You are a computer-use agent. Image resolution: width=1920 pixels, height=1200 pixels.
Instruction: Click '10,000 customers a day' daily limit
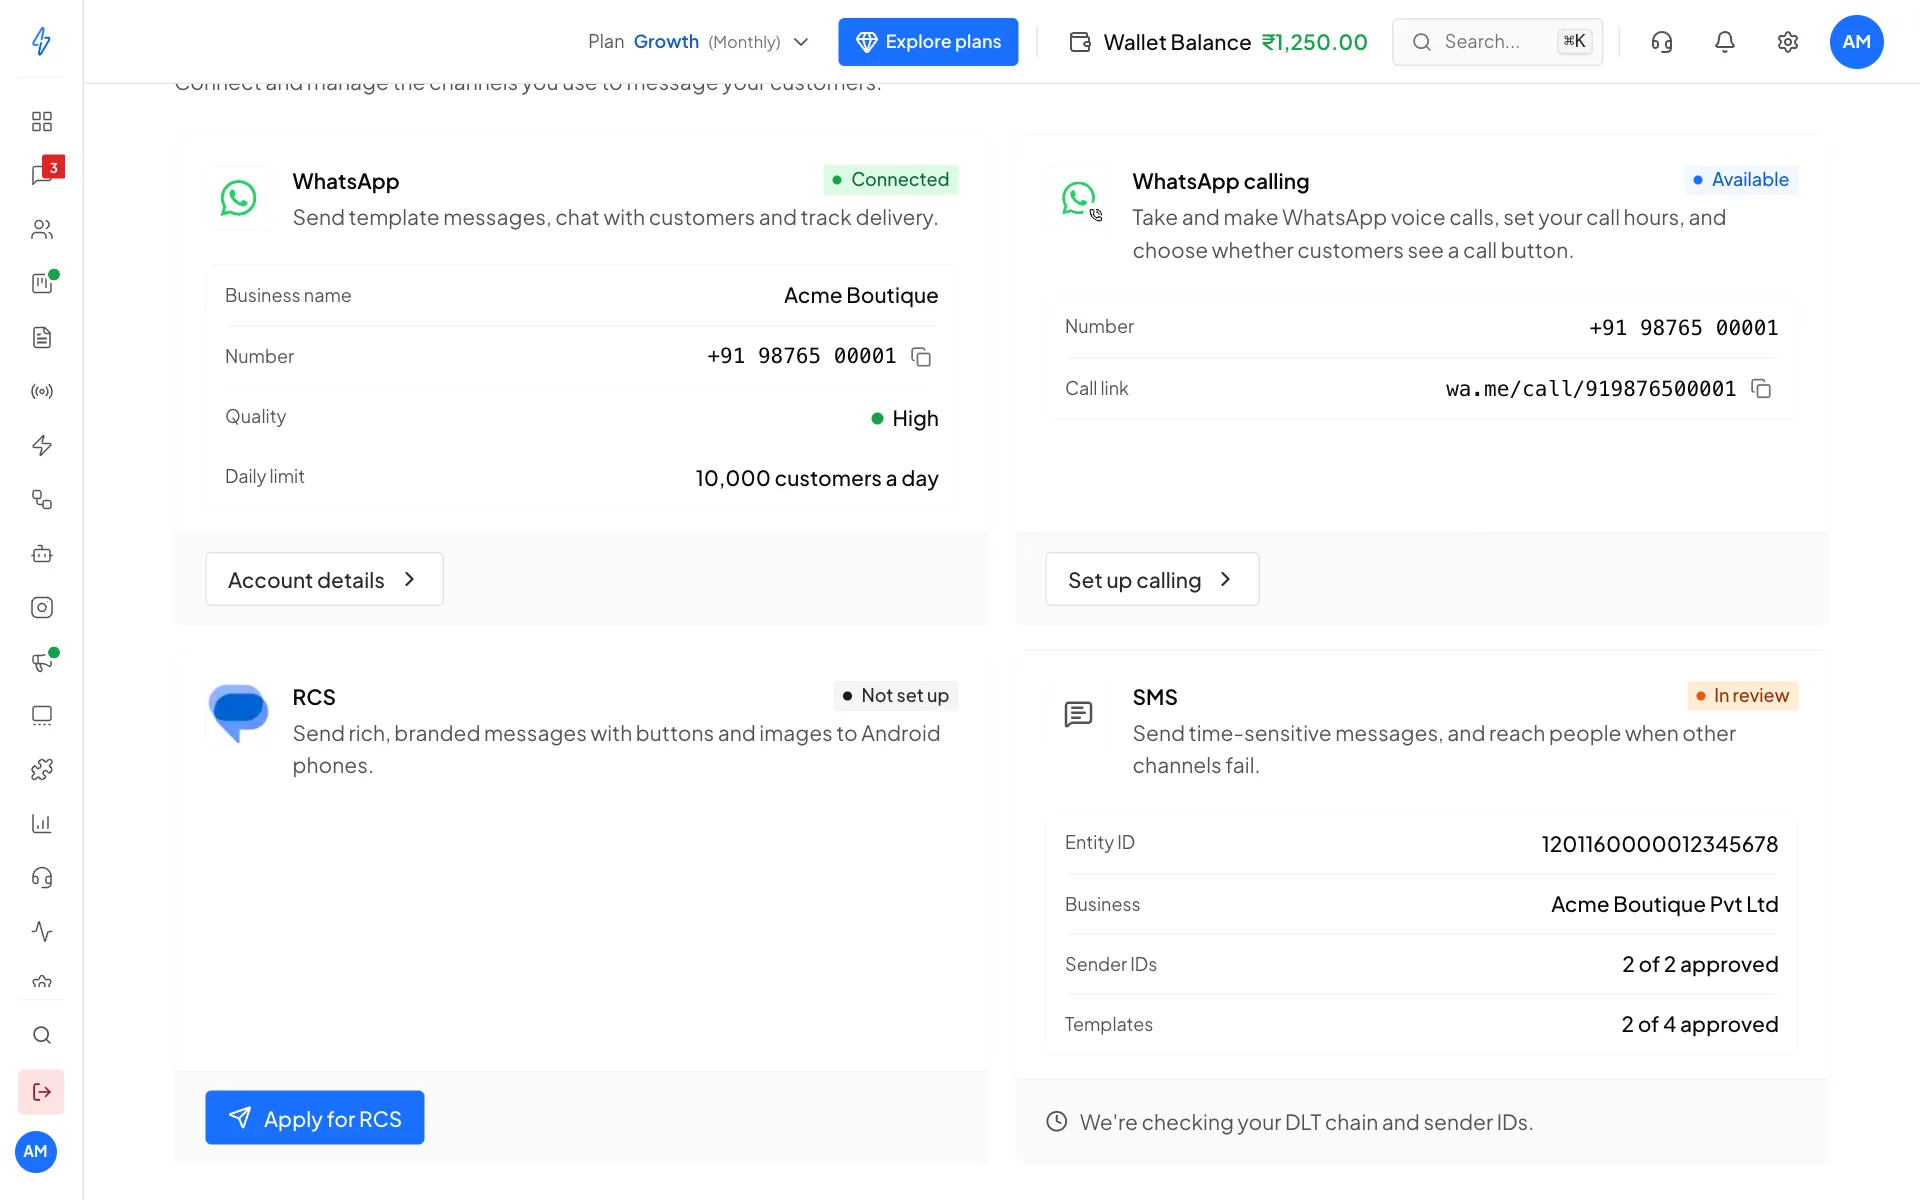[x=817, y=478]
